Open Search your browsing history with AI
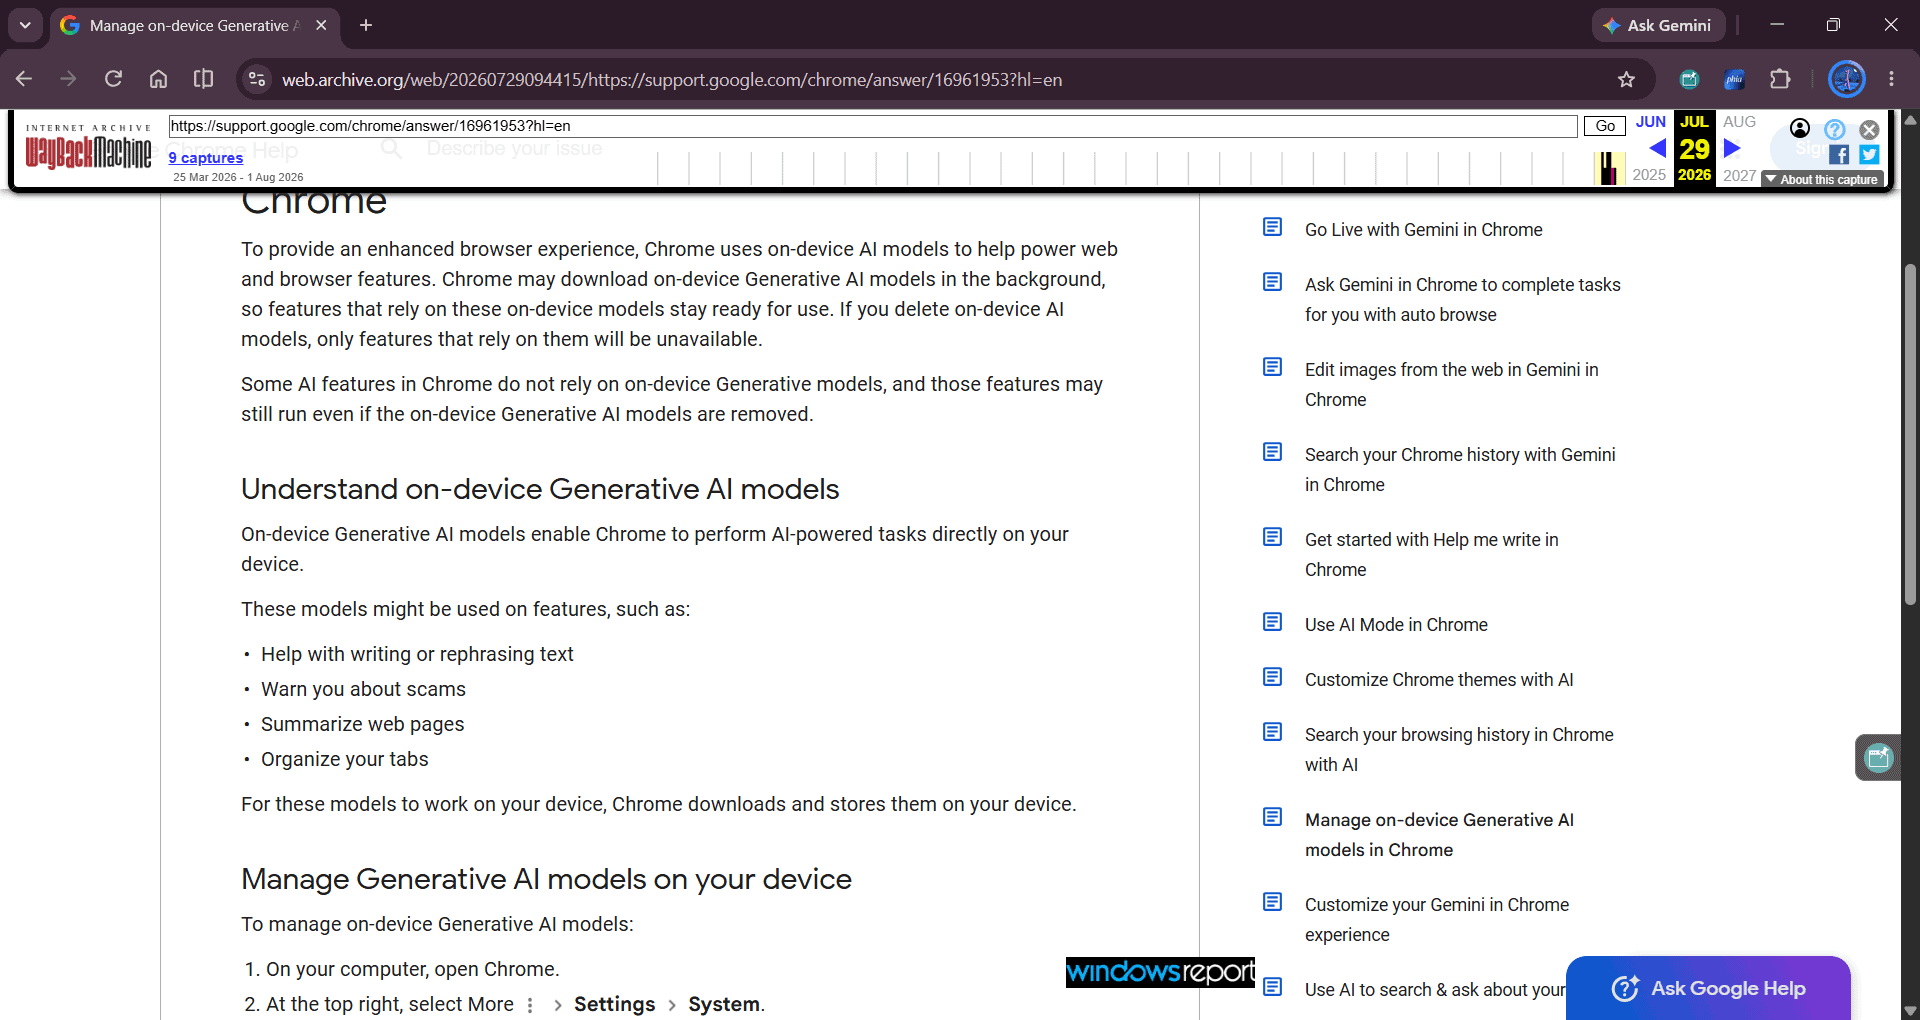 (x=1459, y=750)
